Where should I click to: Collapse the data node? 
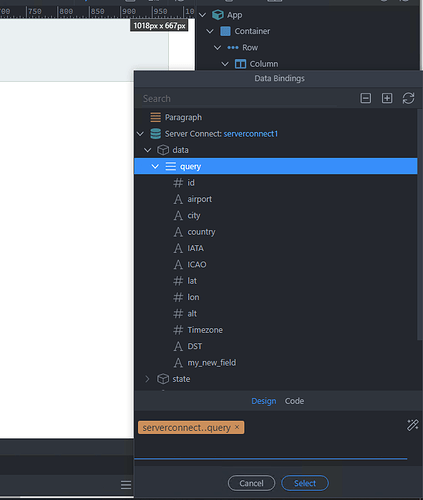tap(148, 150)
